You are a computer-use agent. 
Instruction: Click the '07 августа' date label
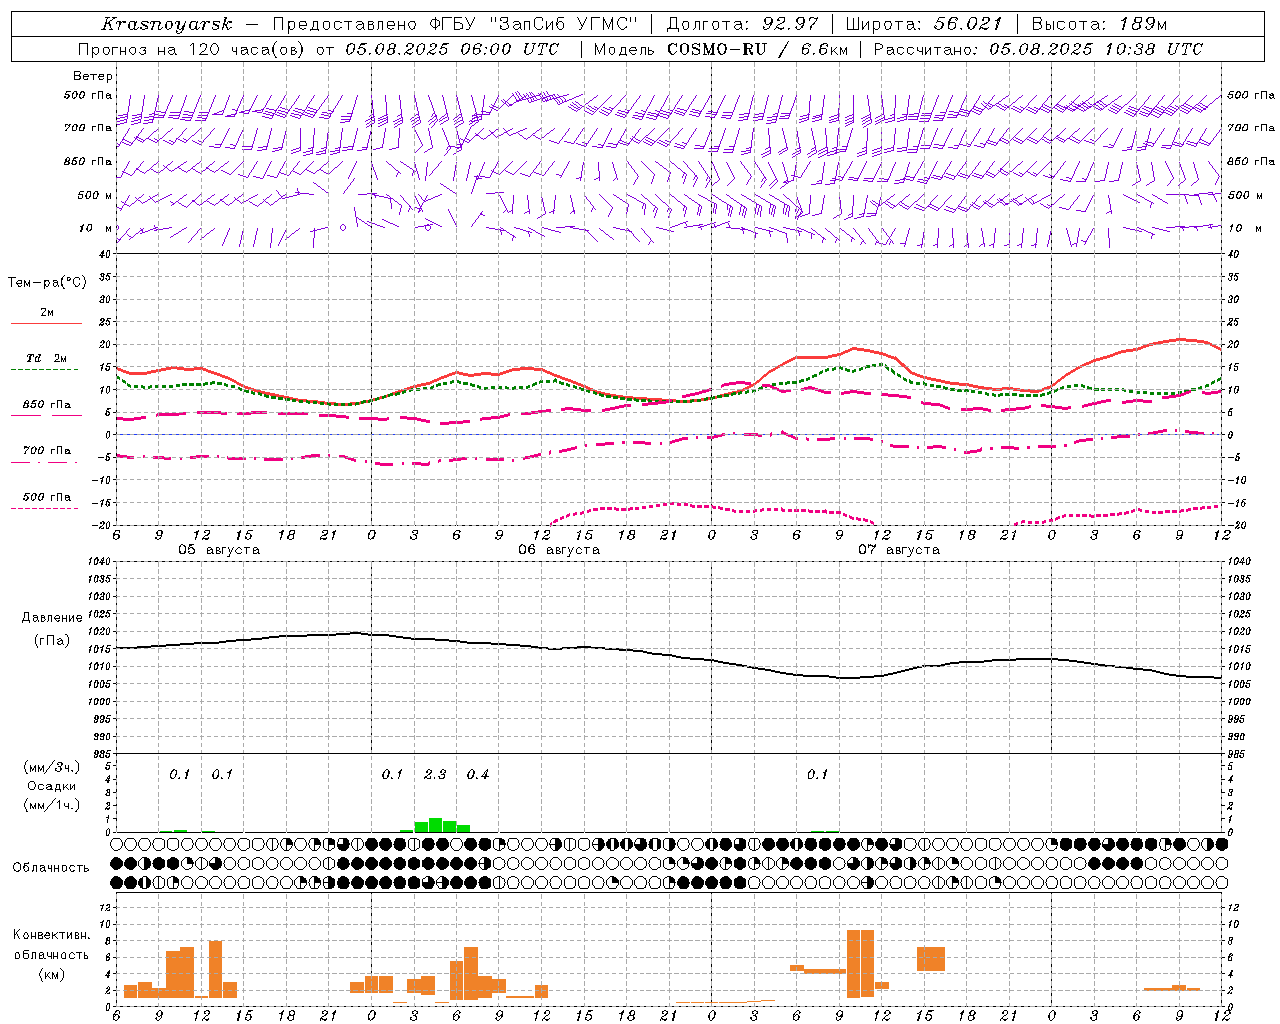899,550
